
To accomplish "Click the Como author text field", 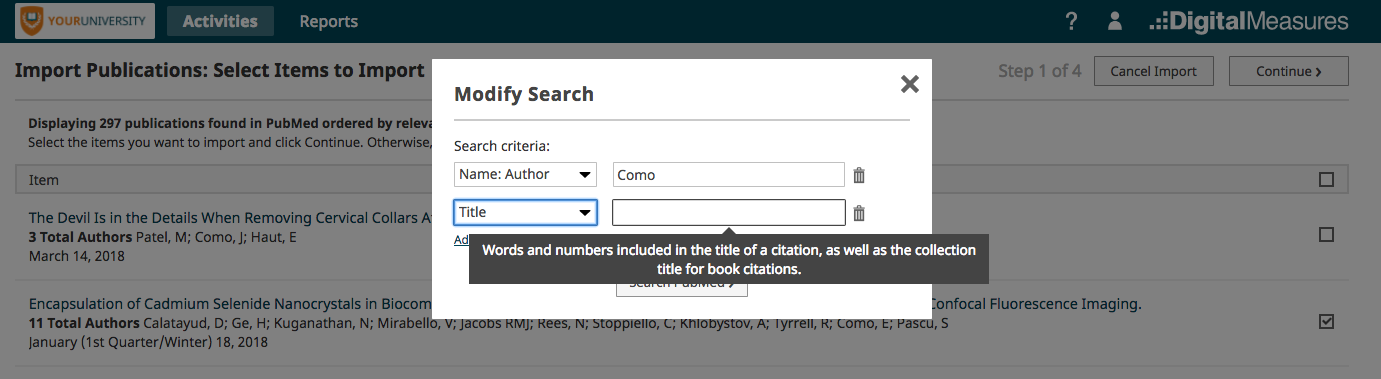I will click(729, 175).
